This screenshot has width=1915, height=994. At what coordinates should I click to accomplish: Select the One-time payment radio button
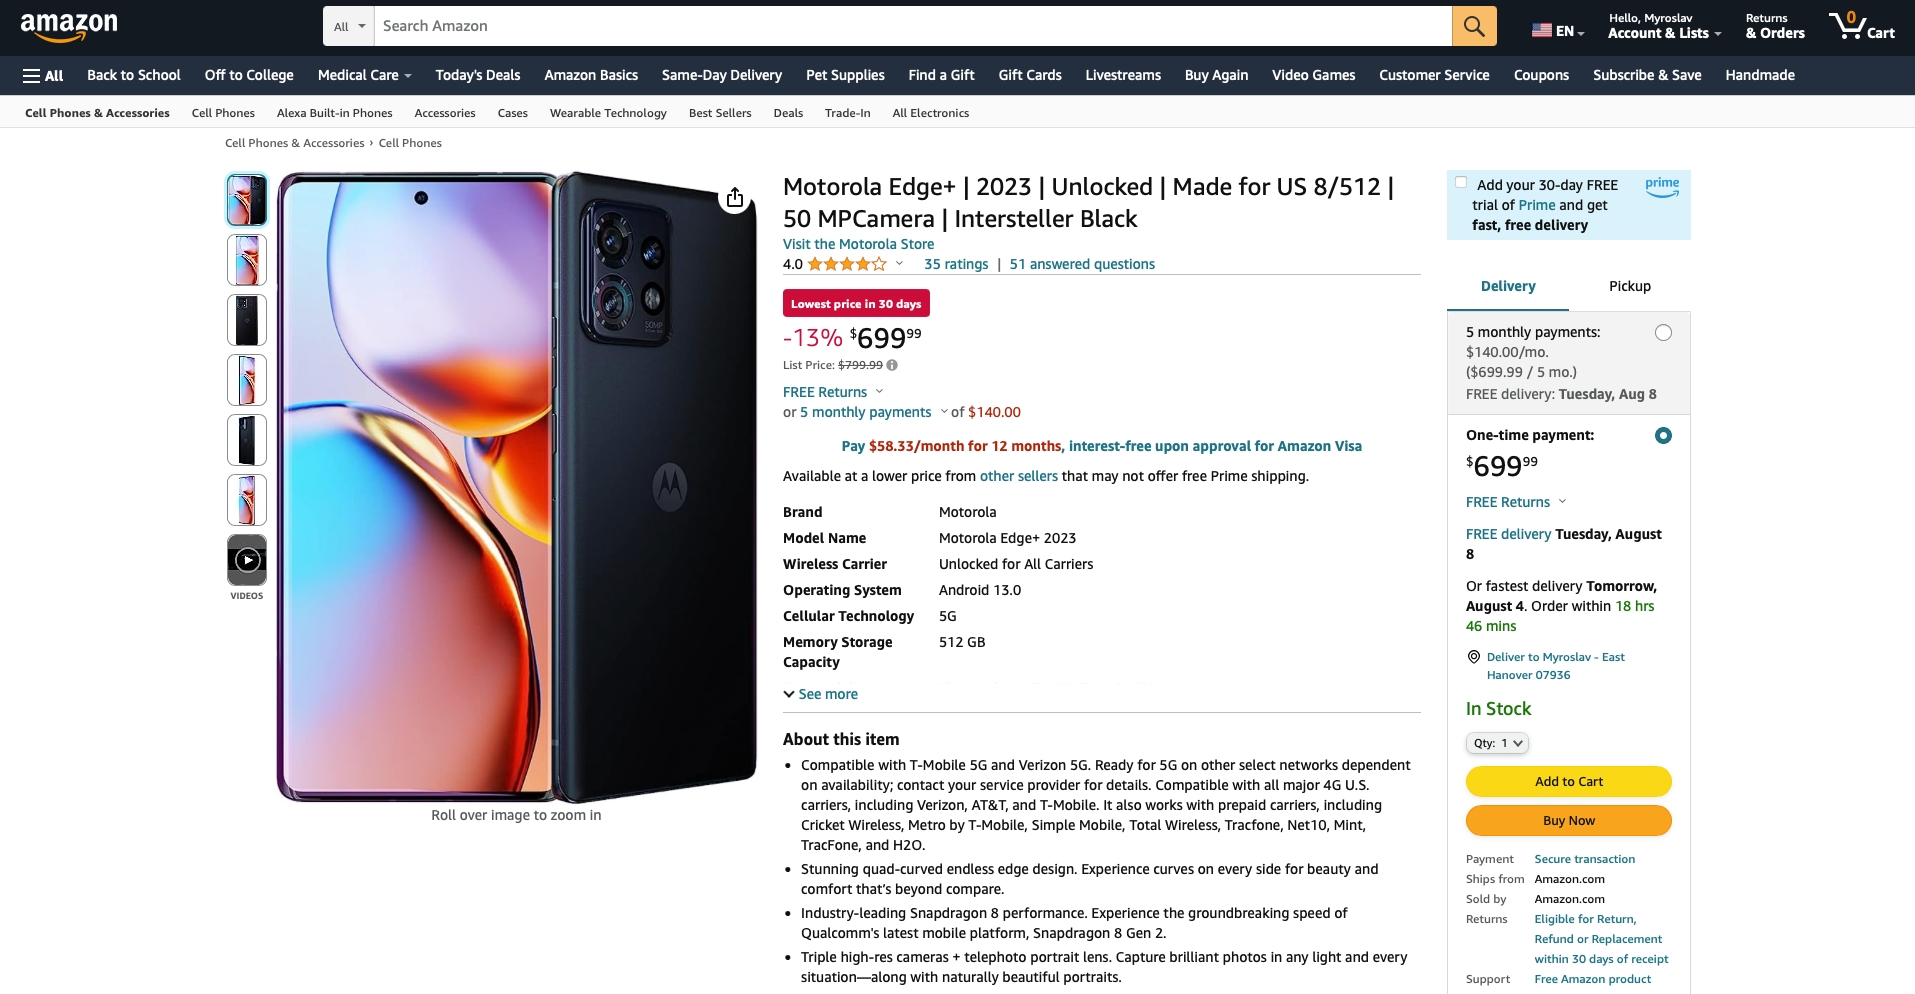click(1663, 436)
